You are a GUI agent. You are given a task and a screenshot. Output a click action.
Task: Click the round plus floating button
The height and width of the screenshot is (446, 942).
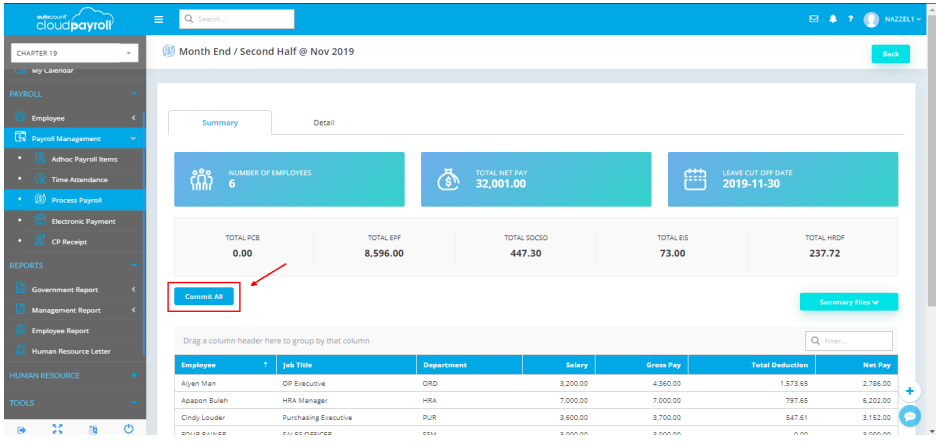[x=910, y=391]
